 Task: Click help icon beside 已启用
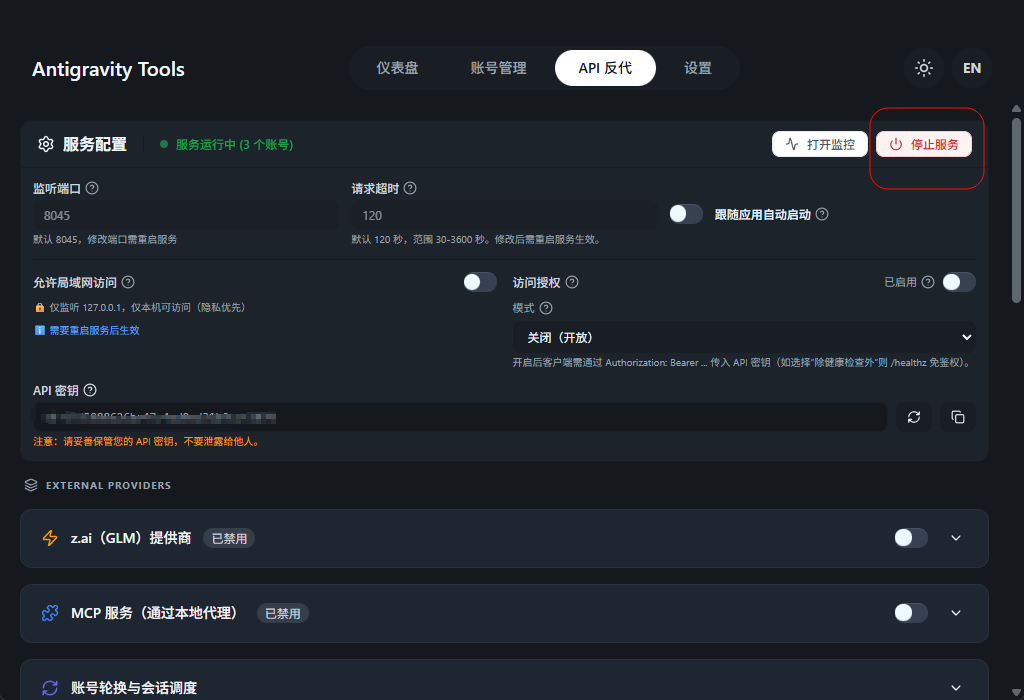pos(928,282)
